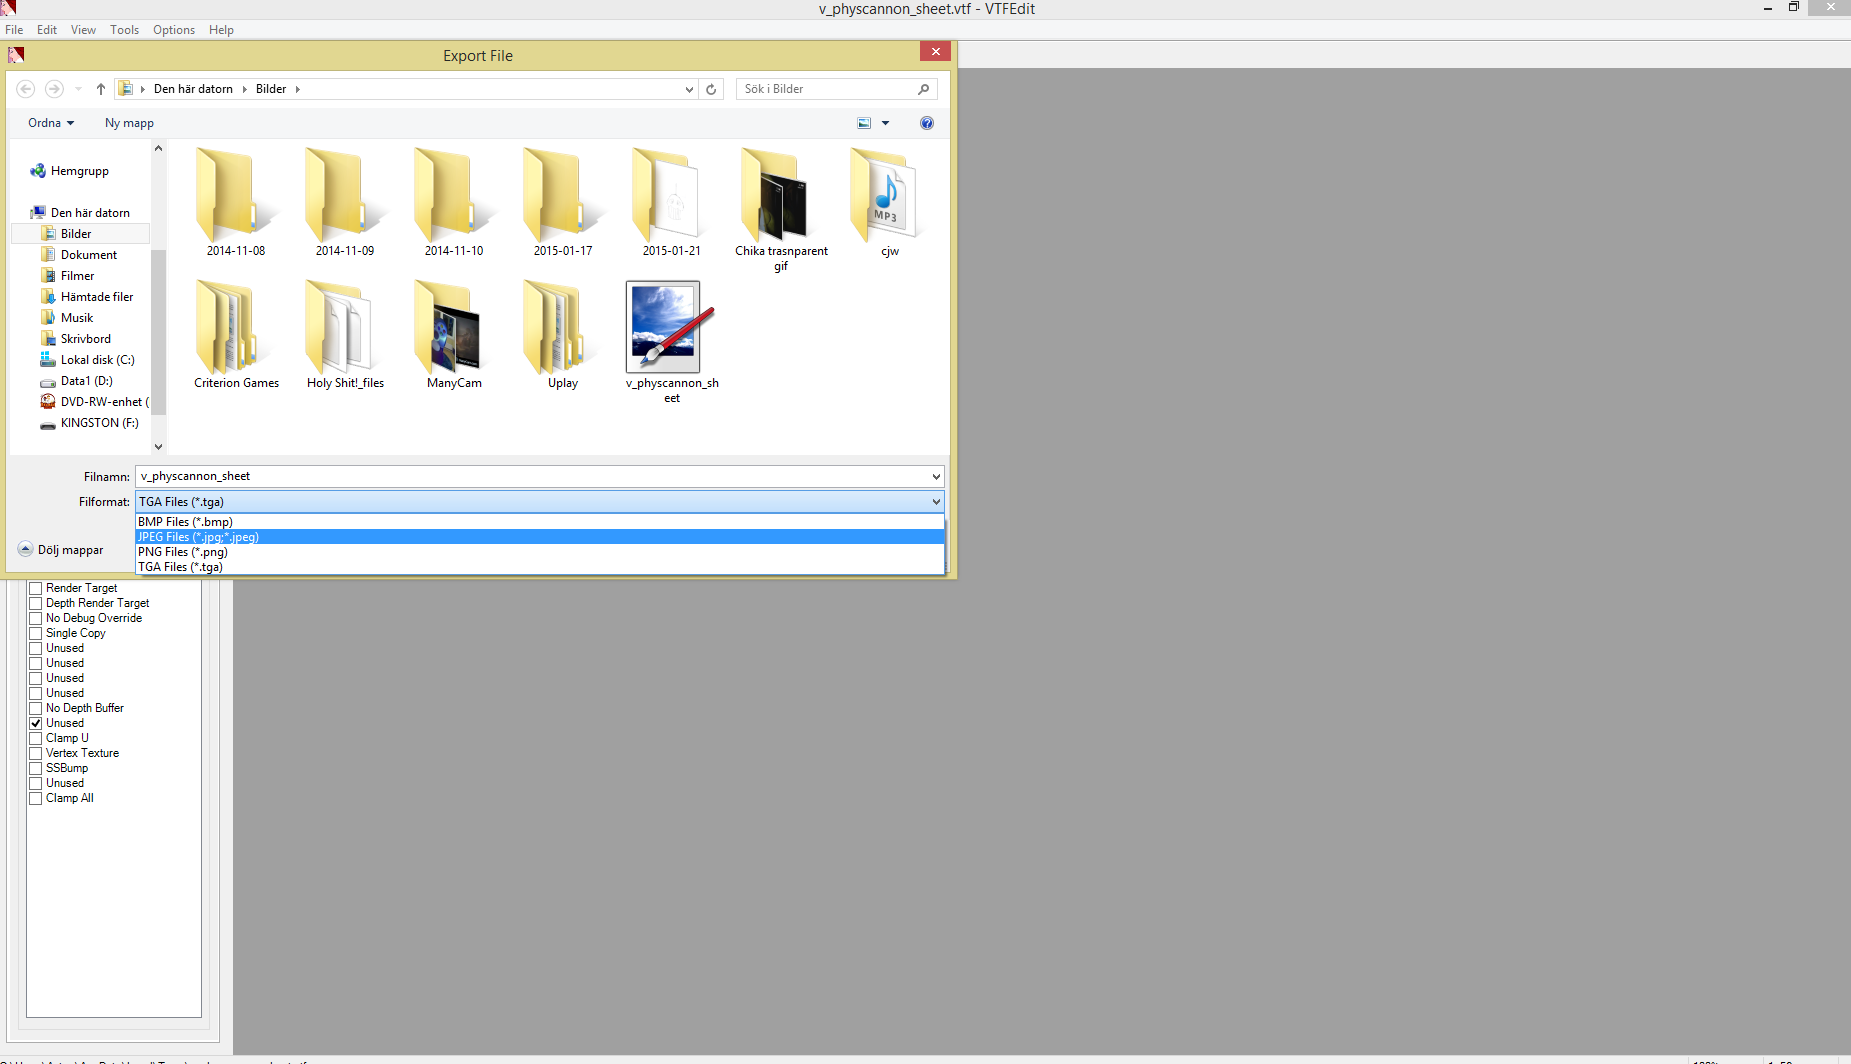Open the Options menu
Screen dimensions: 1851x1064
(x=174, y=30)
